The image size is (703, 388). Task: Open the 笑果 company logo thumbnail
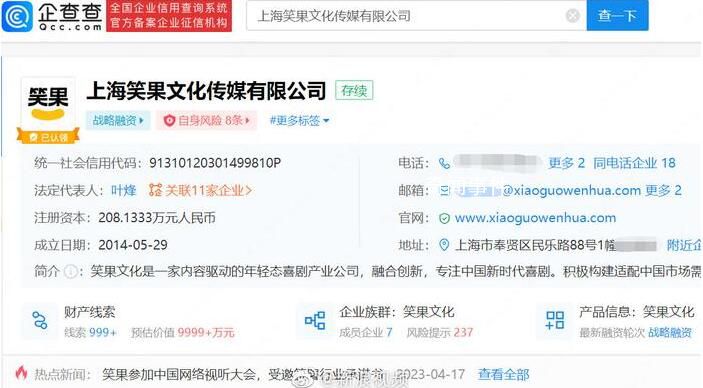(48, 104)
